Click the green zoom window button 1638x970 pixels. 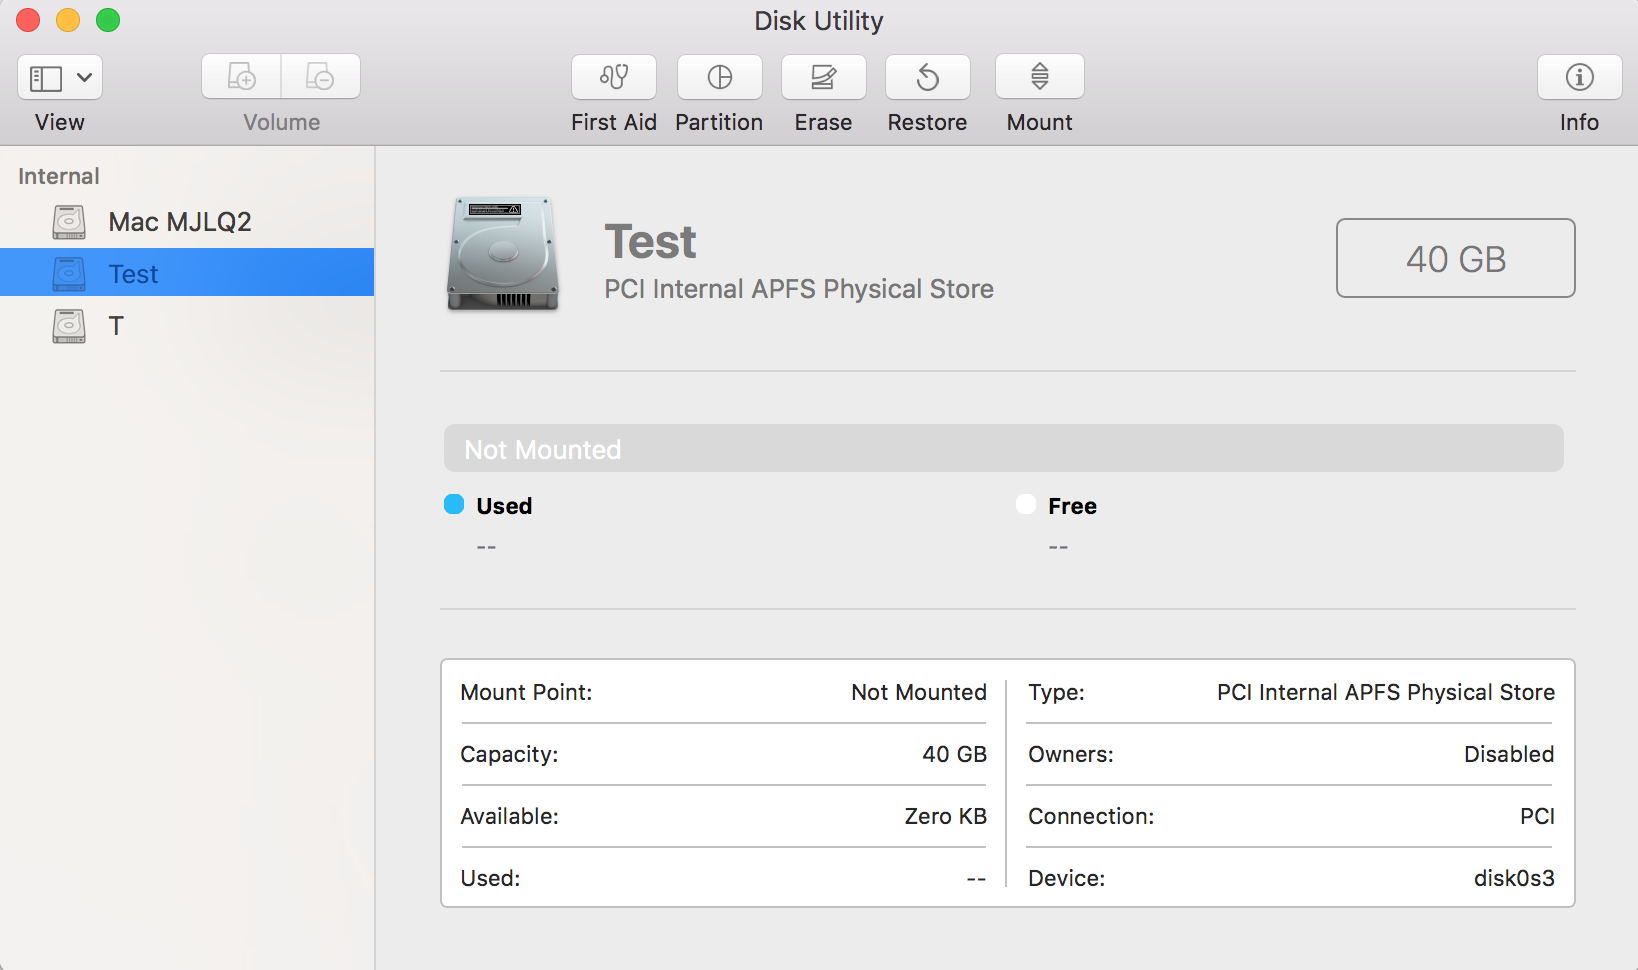(108, 20)
